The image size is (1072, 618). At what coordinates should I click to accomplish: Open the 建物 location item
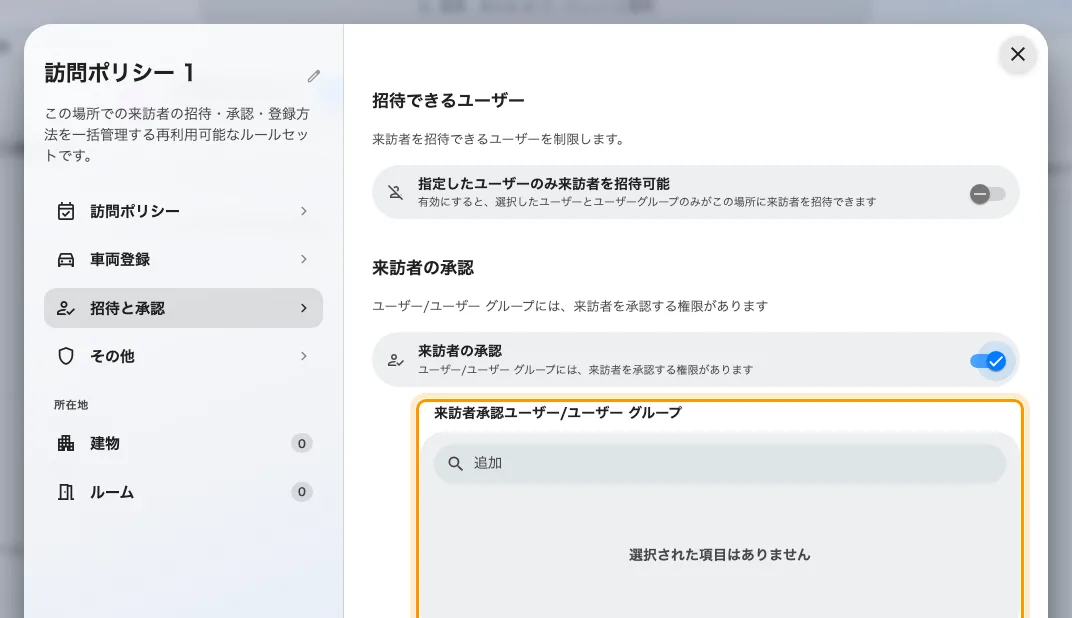click(183, 443)
